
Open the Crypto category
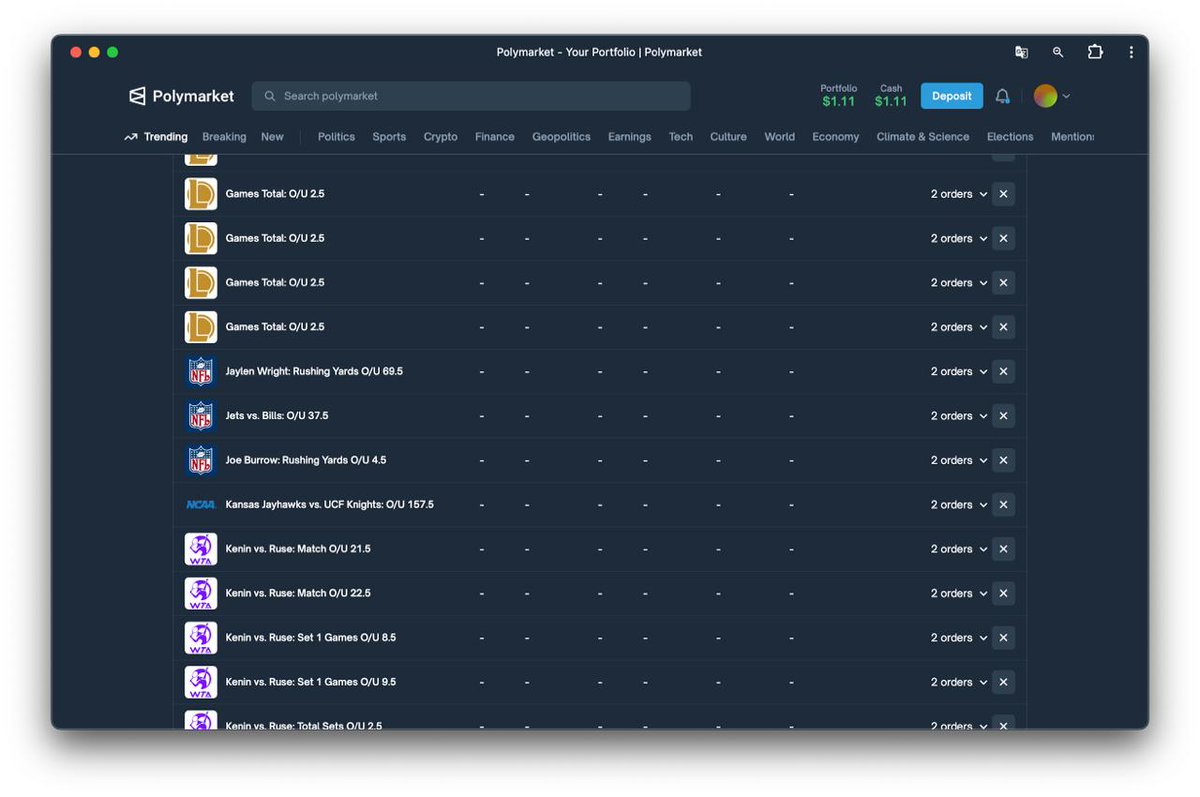[440, 137]
